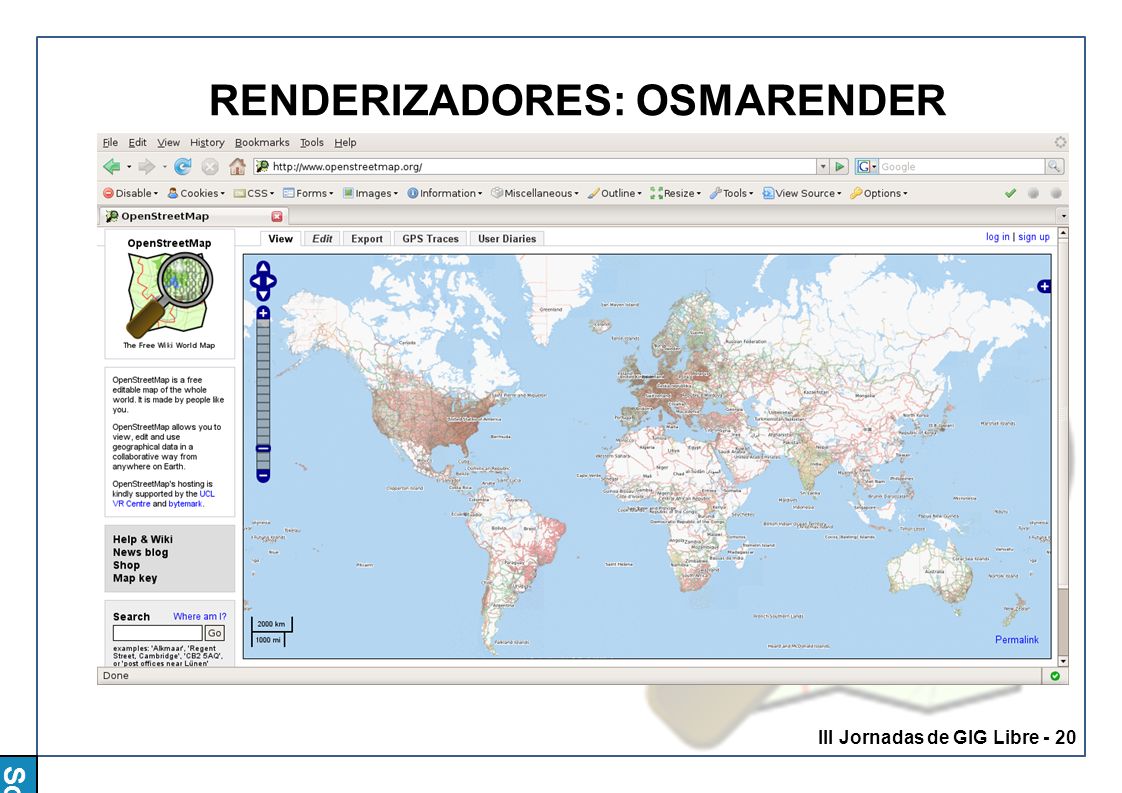Open the map layer switcher plus icon
The width and height of the screenshot is (1122, 793).
pos(1045,286)
